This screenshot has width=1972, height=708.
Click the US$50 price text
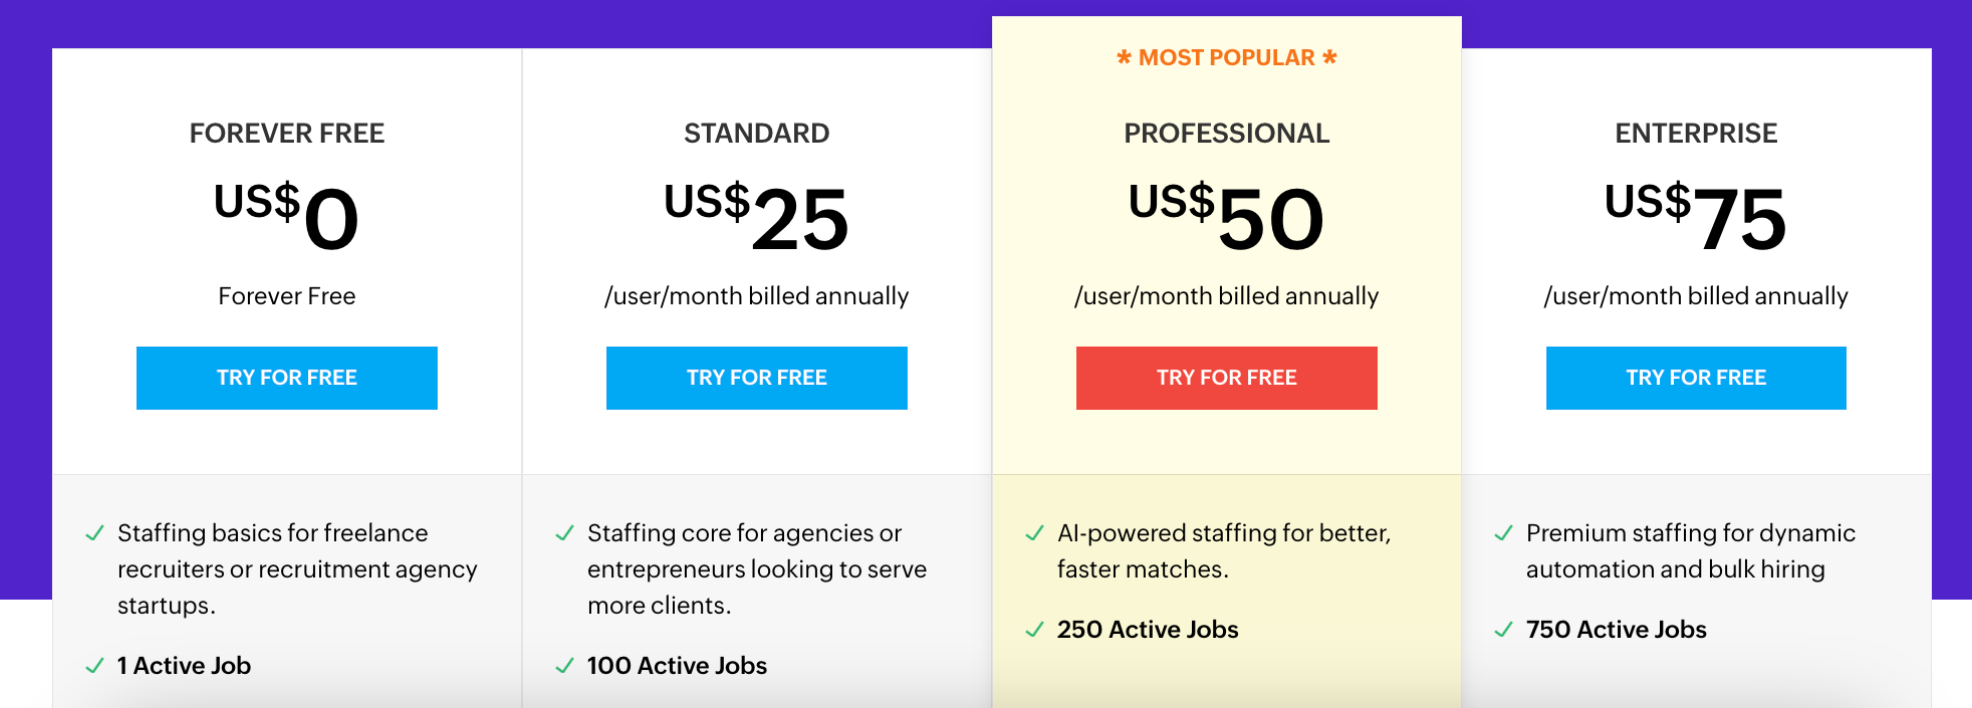(x=1224, y=213)
